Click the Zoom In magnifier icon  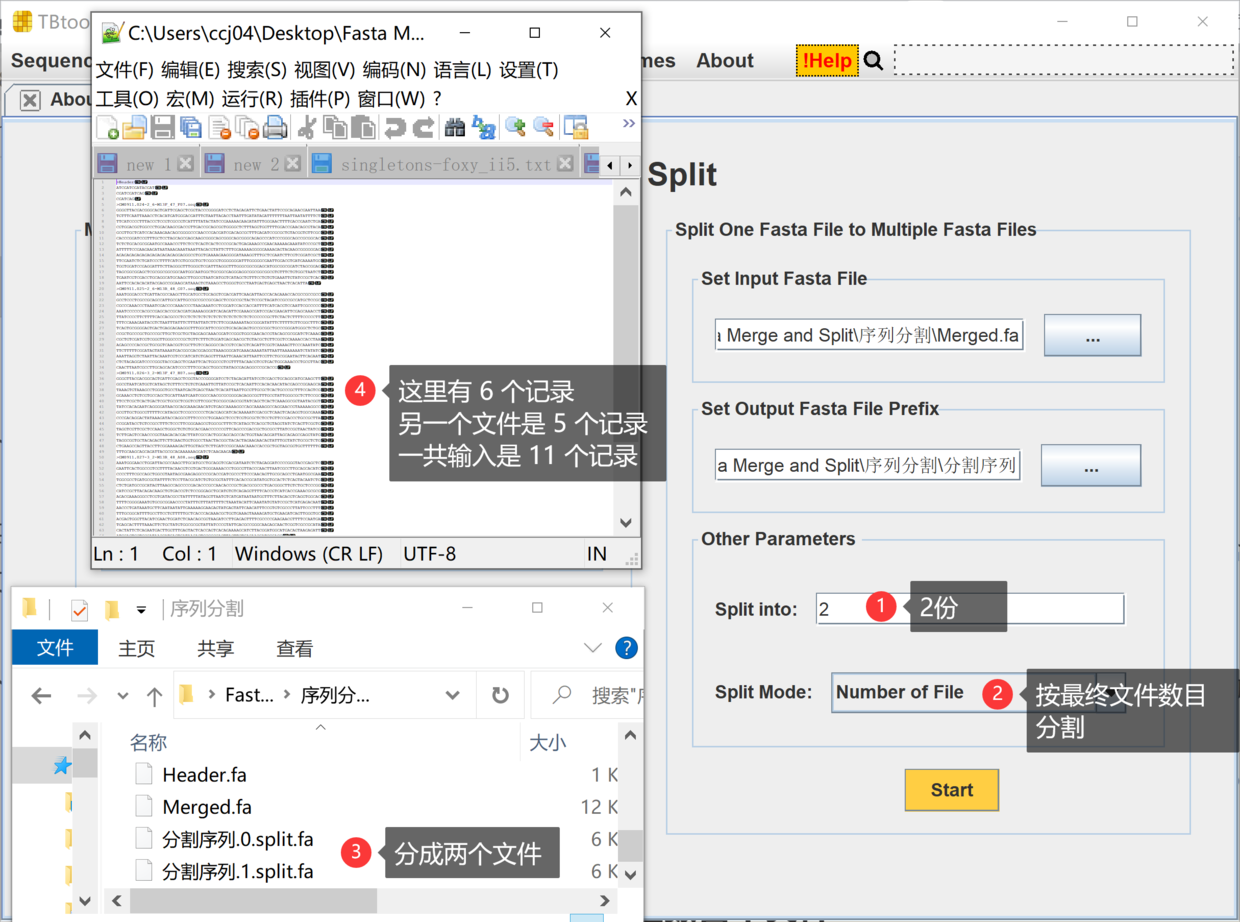[x=516, y=127]
